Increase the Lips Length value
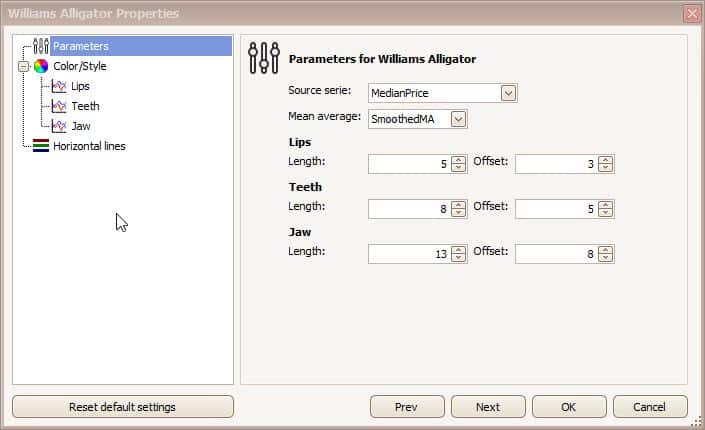 coord(458,159)
